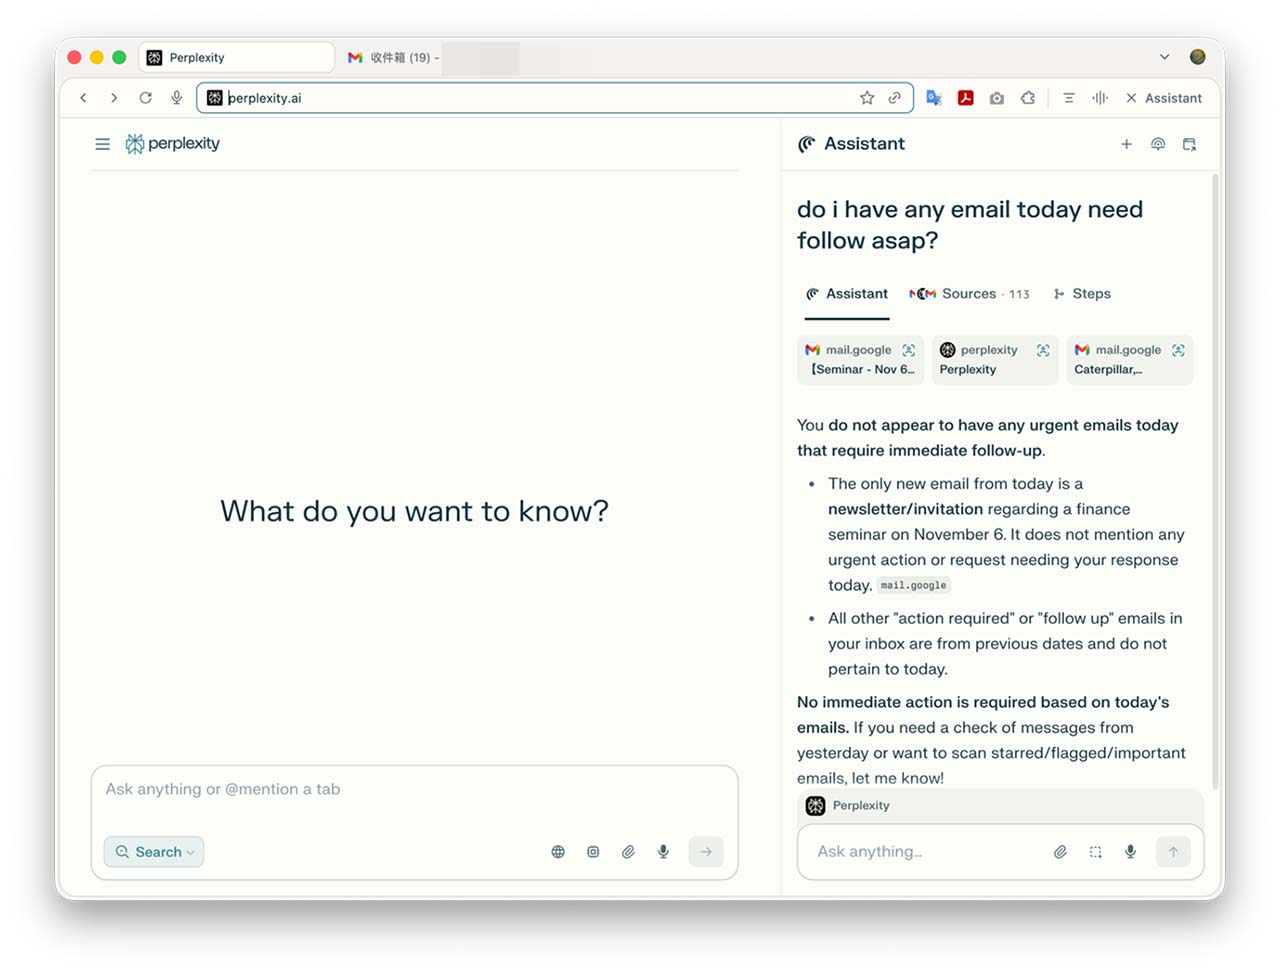This screenshot has width=1280, height=973.
Task: Click the microphone icon in main search box
Action: (663, 852)
